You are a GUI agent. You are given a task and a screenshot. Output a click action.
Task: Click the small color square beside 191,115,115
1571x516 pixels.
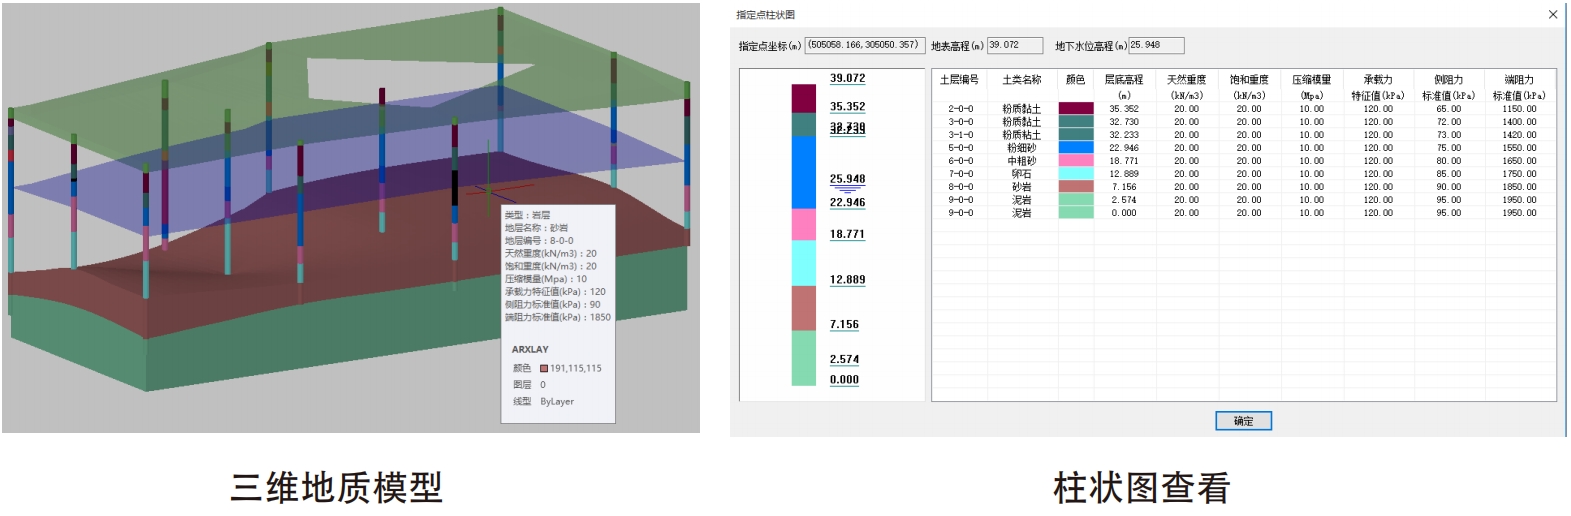coord(544,368)
